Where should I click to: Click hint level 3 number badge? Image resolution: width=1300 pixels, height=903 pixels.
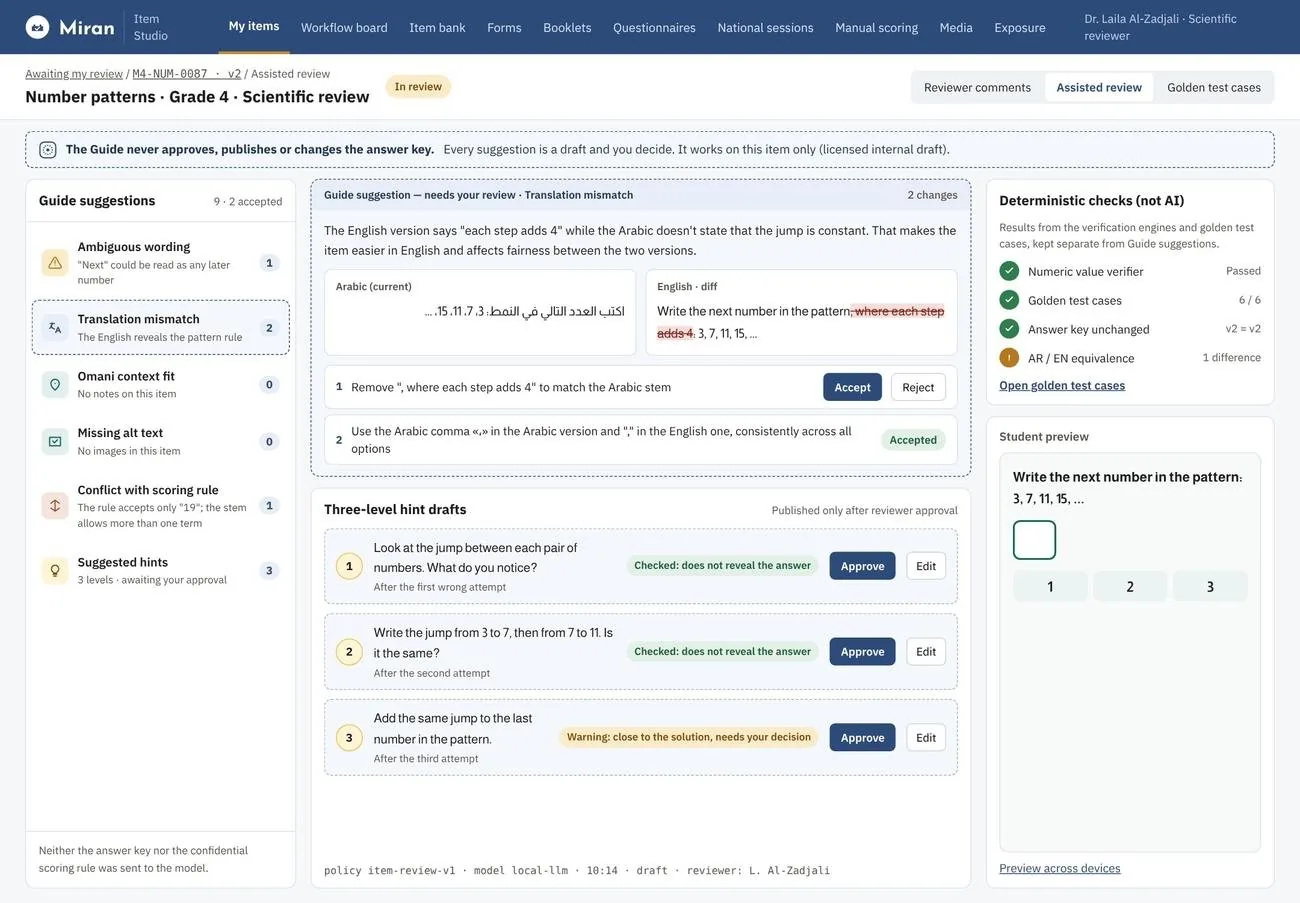click(x=349, y=738)
